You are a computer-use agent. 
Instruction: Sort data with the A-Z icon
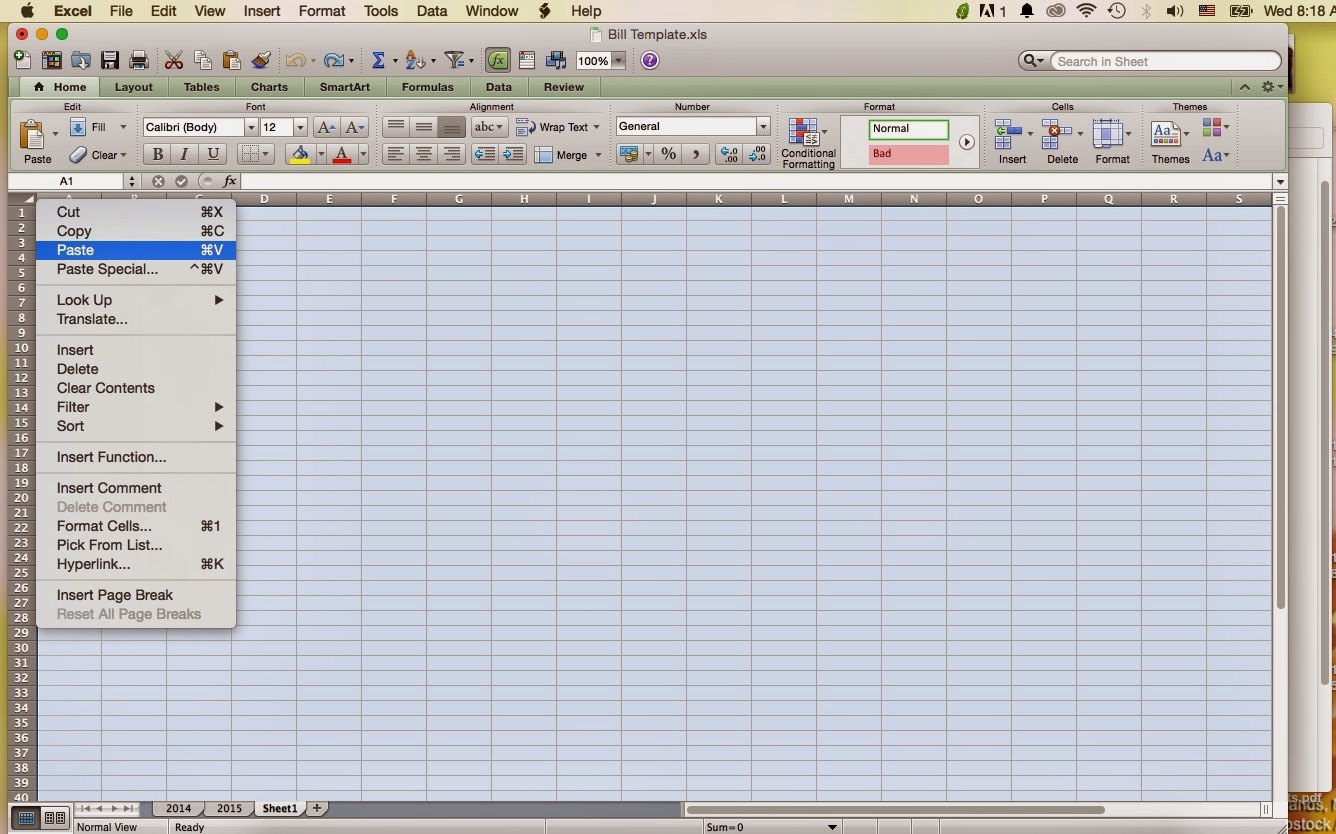tap(416, 61)
